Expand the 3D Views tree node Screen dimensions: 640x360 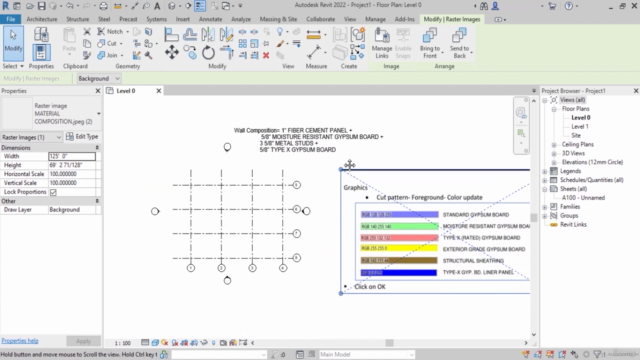click(554, 153)
